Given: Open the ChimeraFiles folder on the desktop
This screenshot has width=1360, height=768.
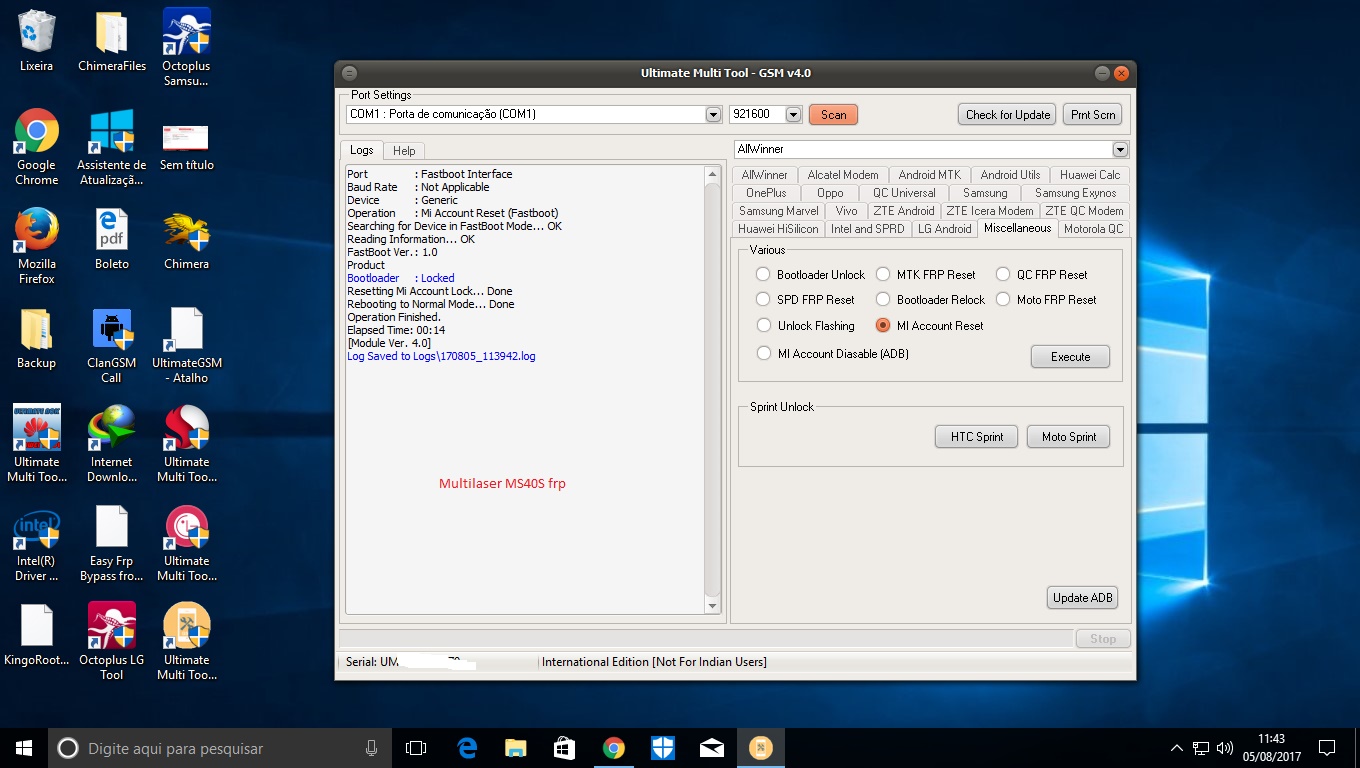Looking at the screenshot, I should 112,42.
